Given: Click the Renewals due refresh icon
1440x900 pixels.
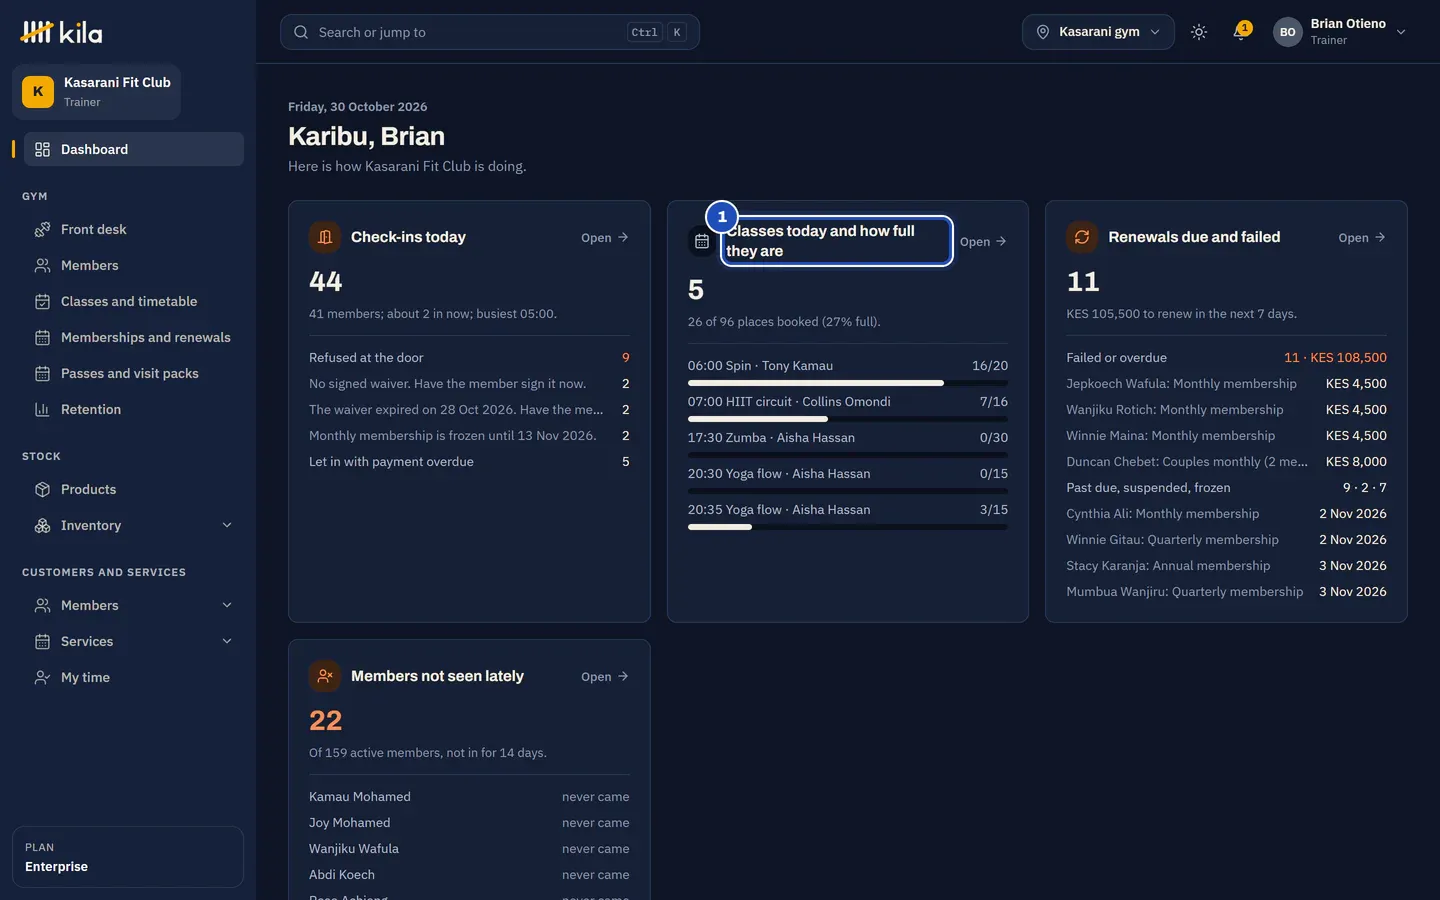Looking at the screenshot, I should point(1082,237).
